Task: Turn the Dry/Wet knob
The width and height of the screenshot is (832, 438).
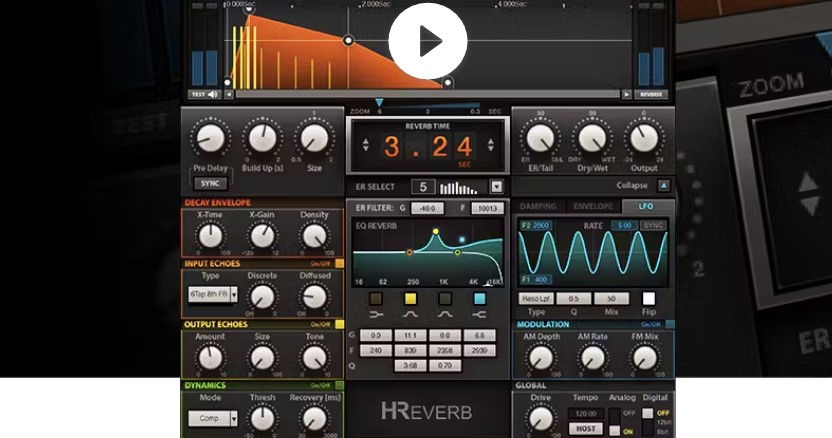Action: (592, 139)
